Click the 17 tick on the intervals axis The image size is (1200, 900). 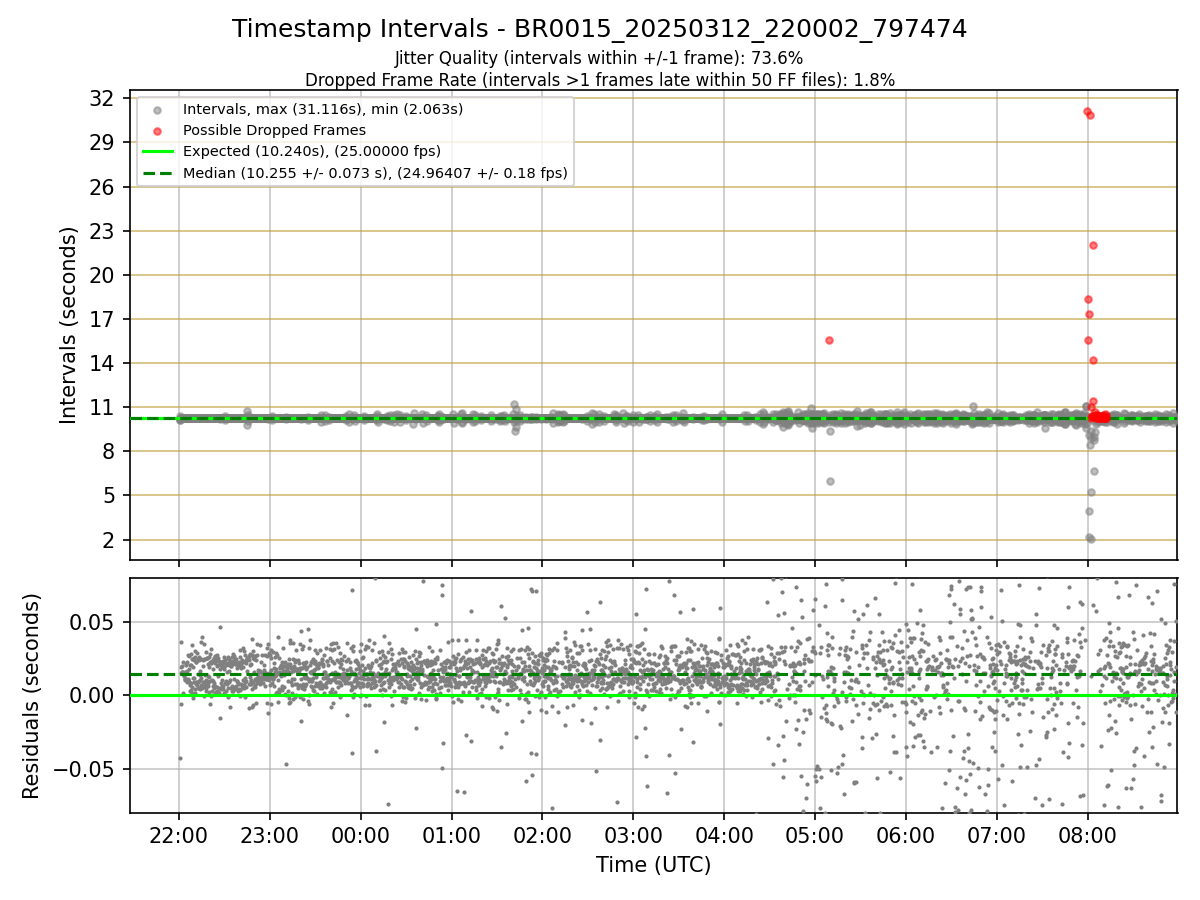pos(101,319)
